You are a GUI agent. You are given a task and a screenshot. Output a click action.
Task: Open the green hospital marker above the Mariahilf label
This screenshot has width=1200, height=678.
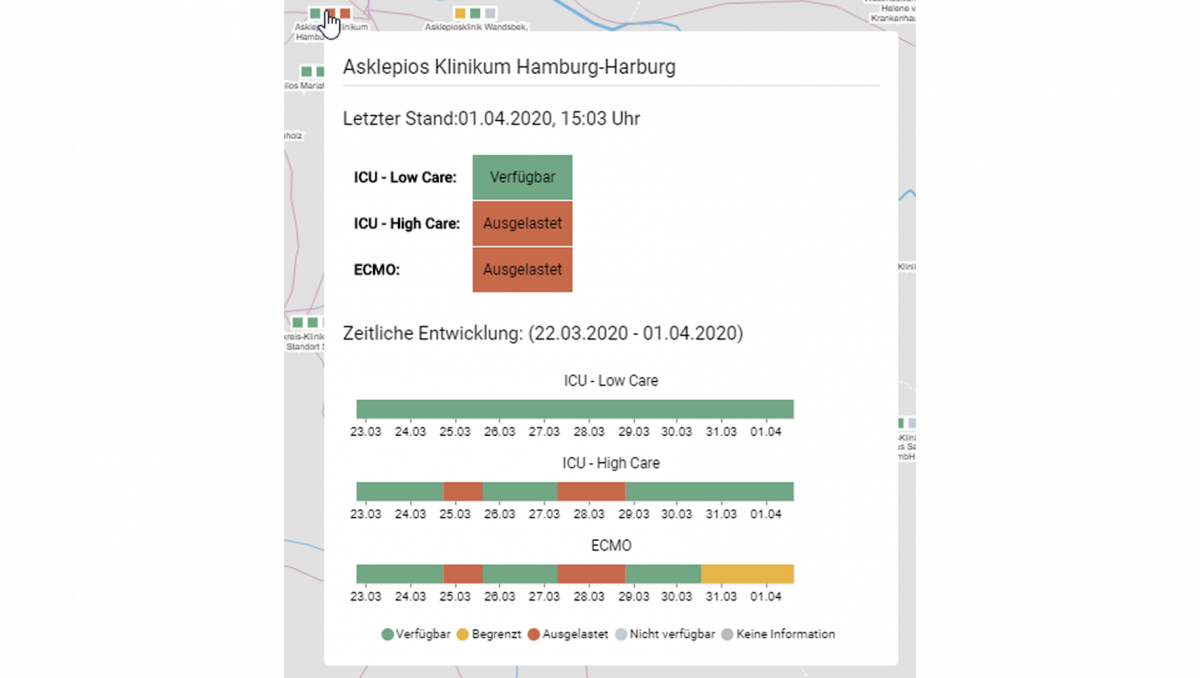click(x=307, y=72)
